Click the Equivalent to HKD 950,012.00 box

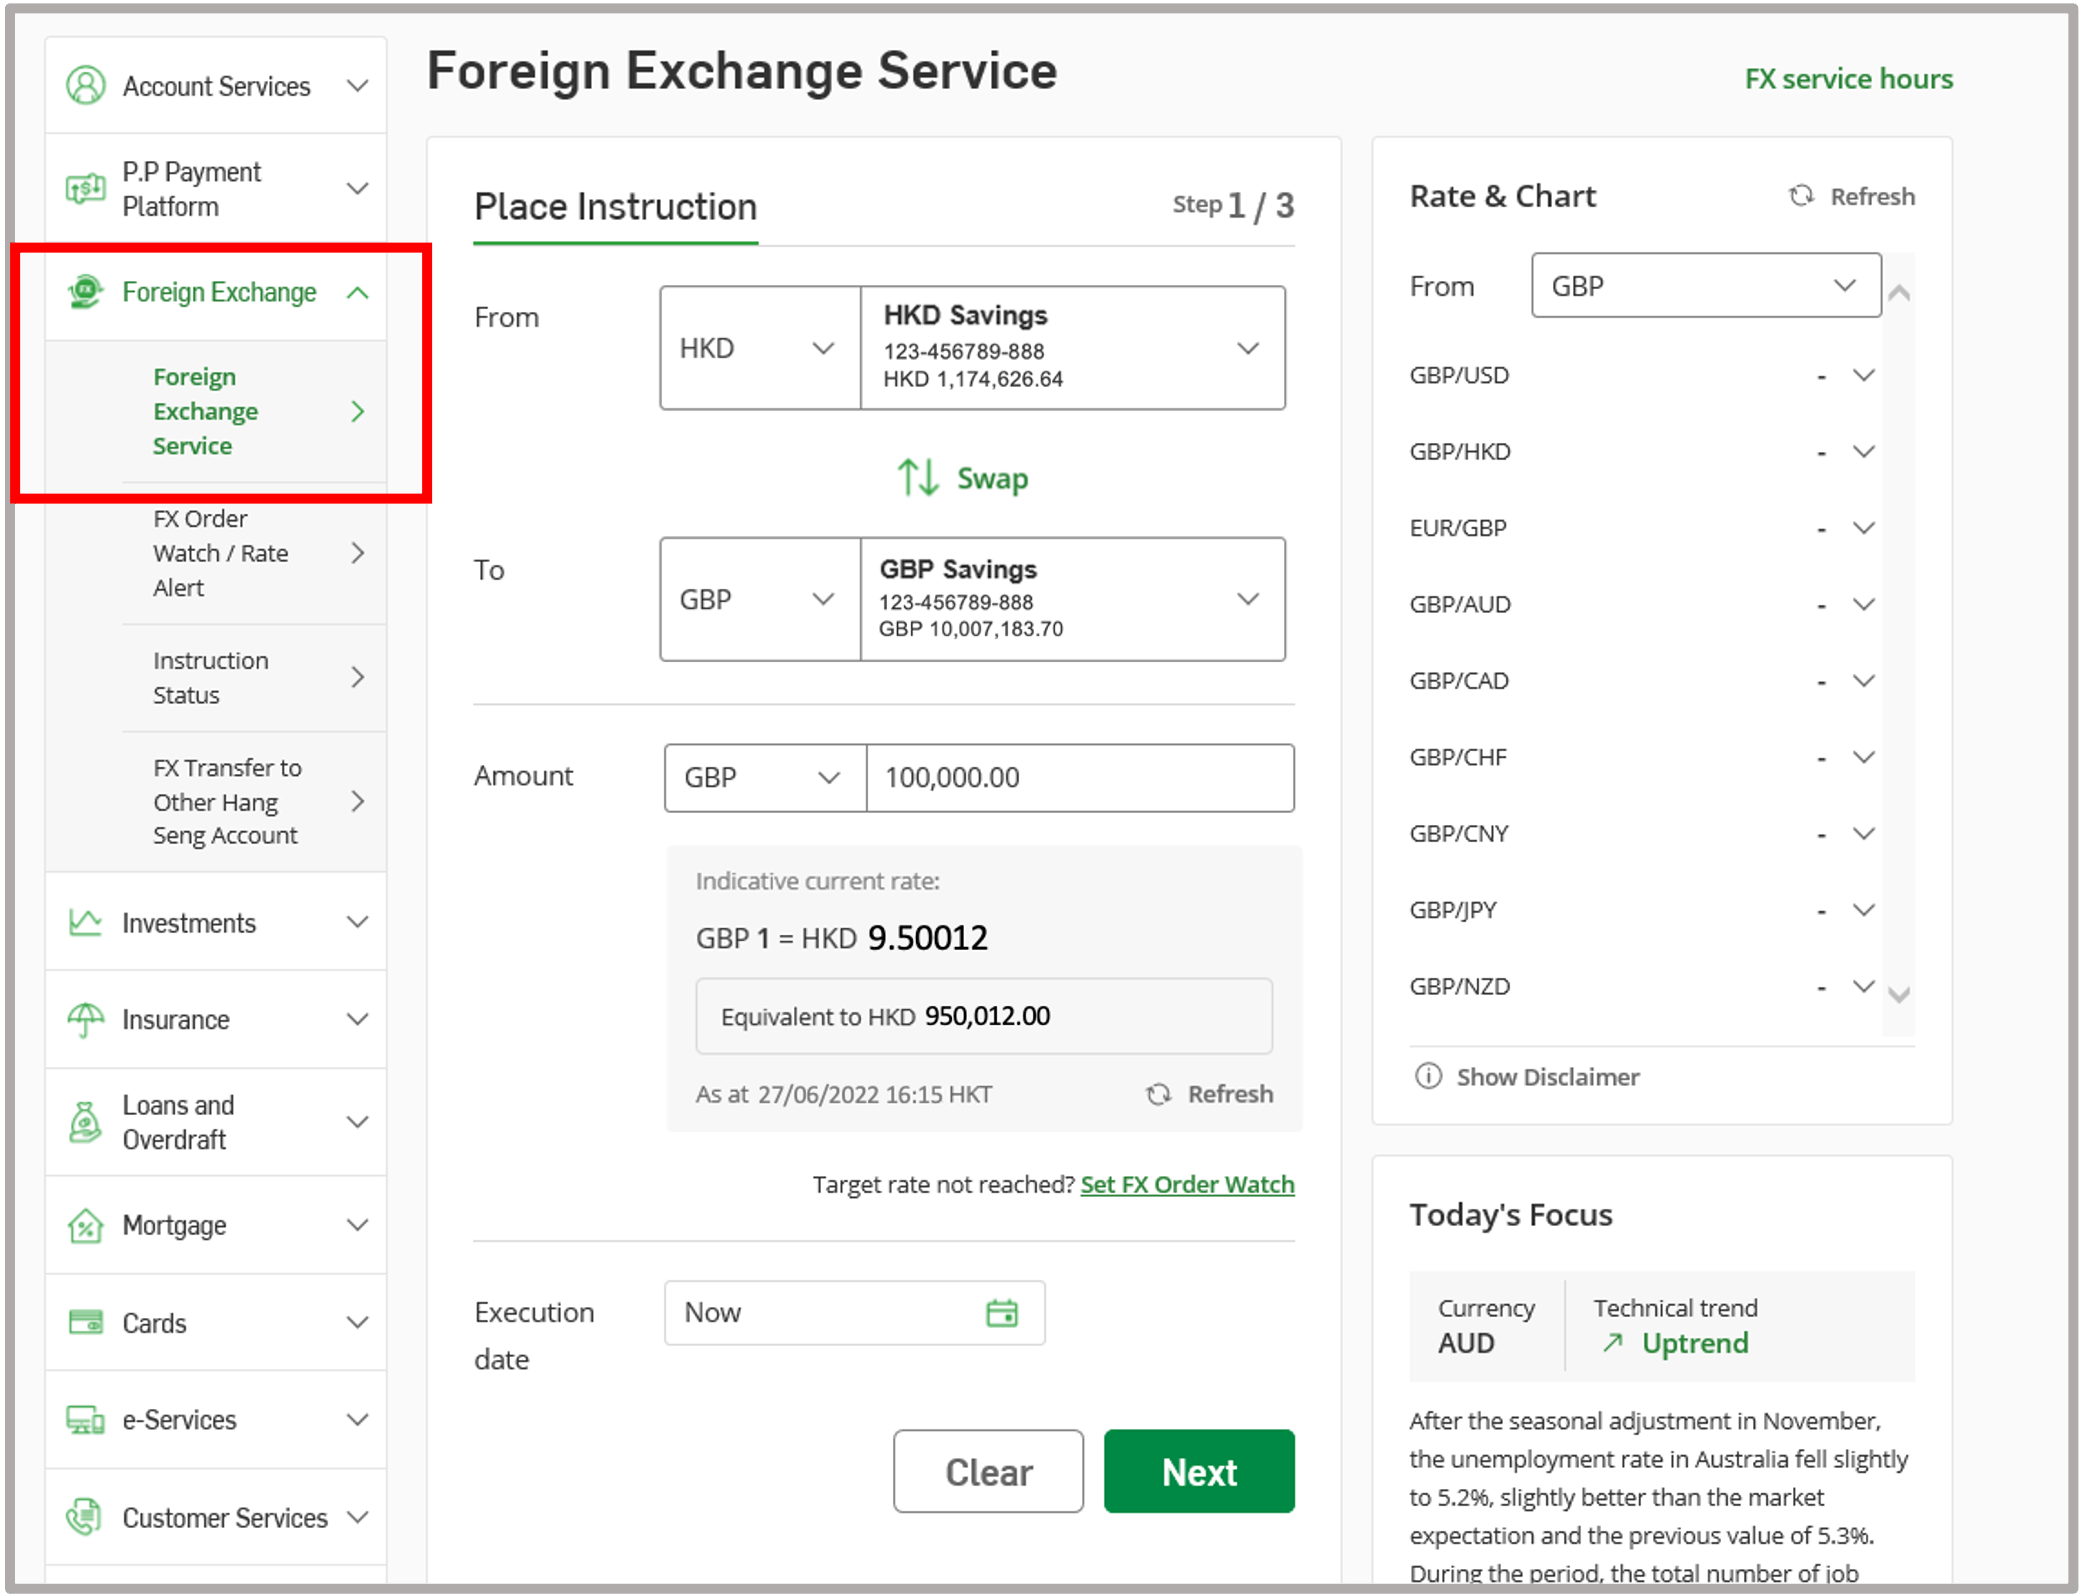[984, 1016]
